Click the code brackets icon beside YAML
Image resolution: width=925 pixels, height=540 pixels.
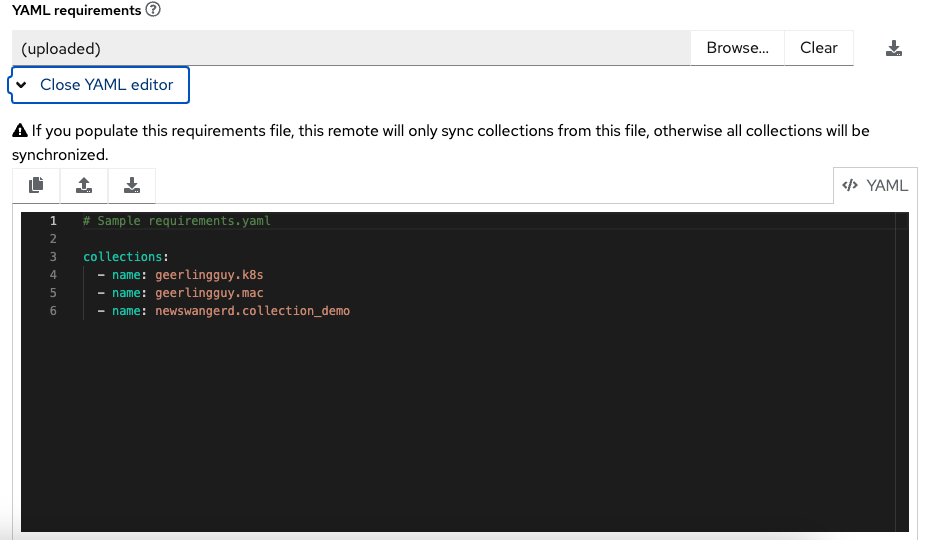pos(851,185)
